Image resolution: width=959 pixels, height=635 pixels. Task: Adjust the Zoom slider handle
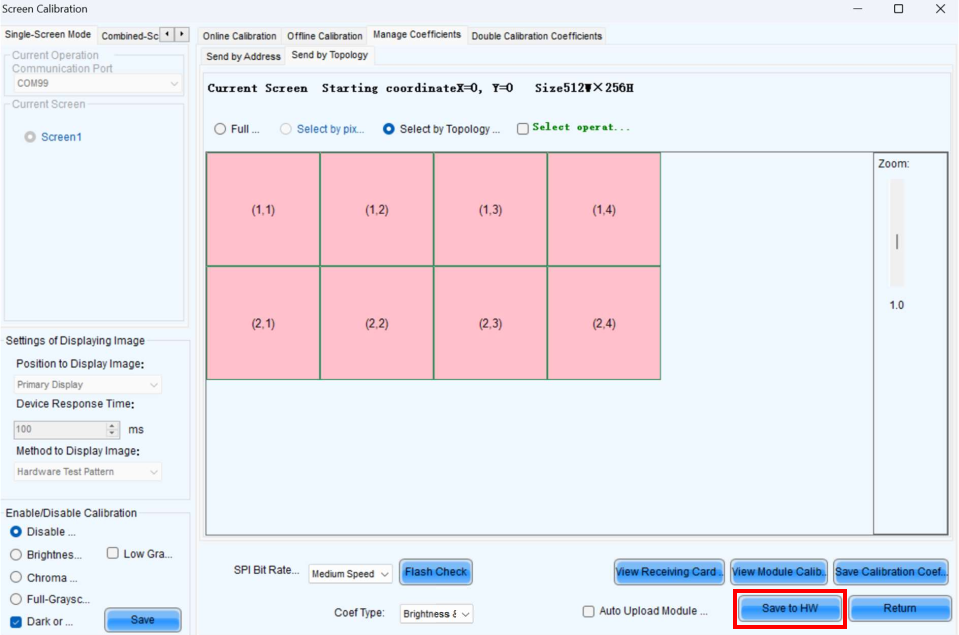897,241
